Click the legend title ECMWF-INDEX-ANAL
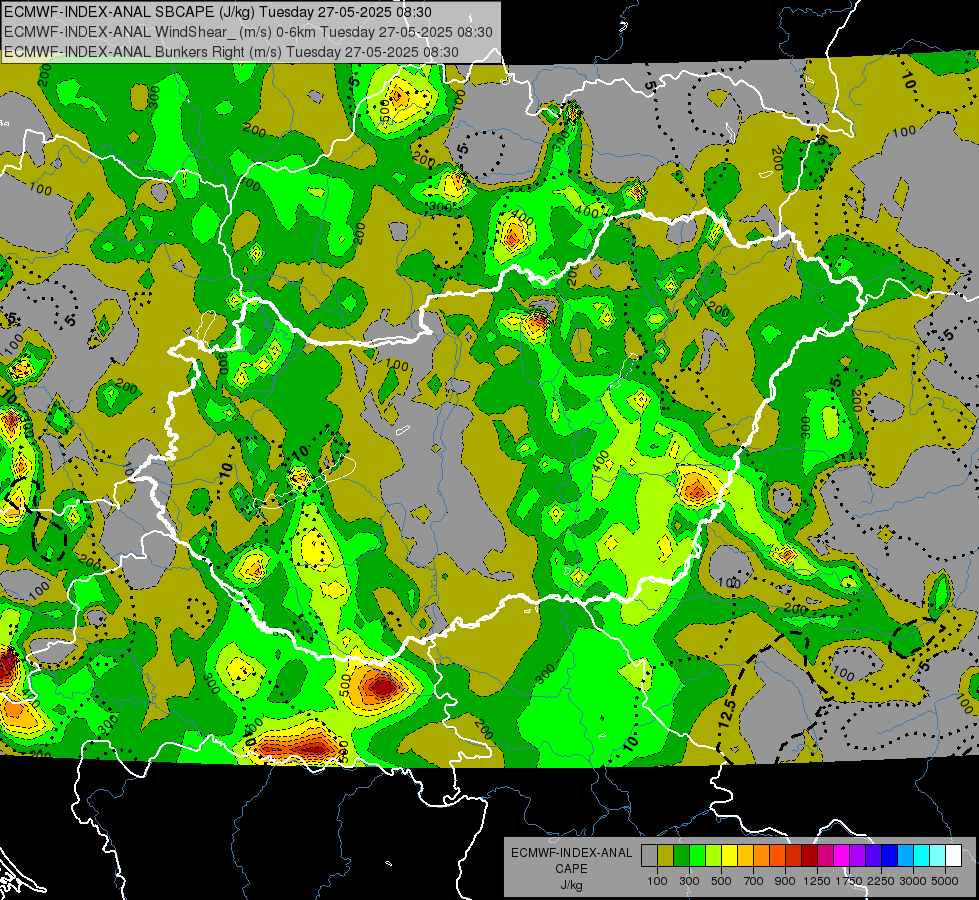 (571, 853)
